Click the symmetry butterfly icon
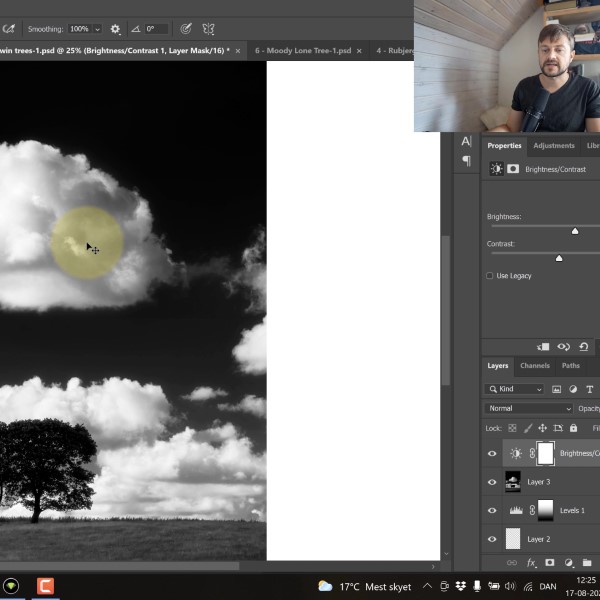The width and height of the screenshot is (600, 600). [208, 29]
